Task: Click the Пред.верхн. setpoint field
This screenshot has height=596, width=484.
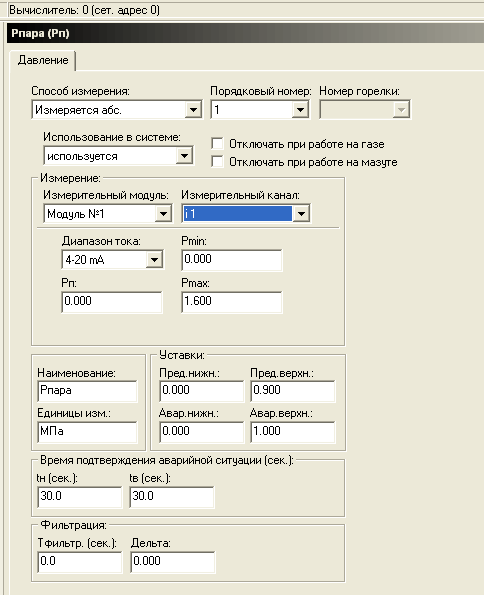Action: [293, 391]
